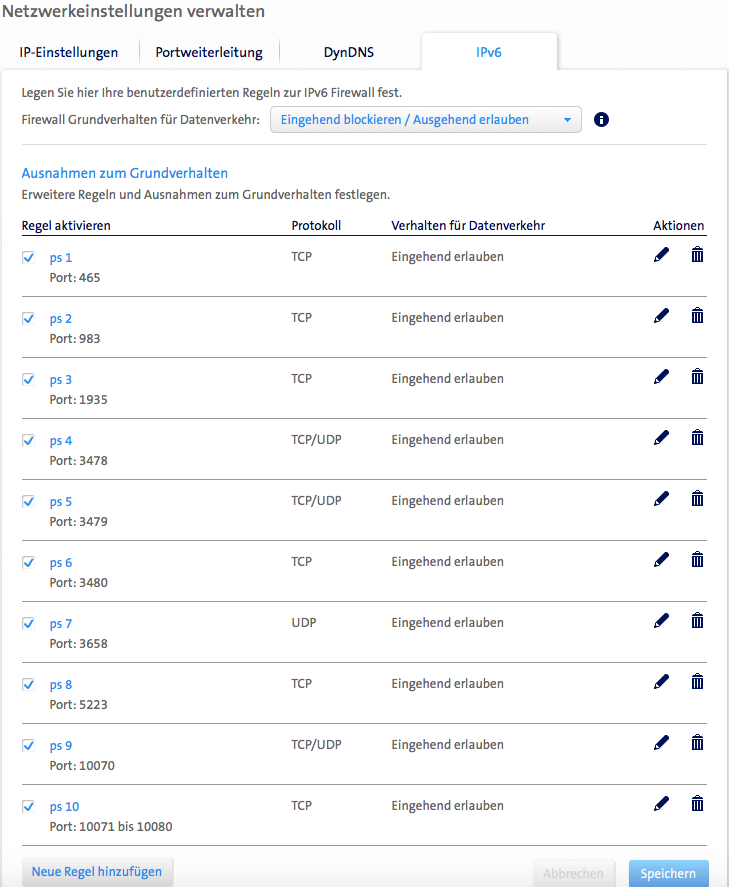This screenshot has height=887, width=729.
Task: Save changes with the Speichern button
Action: pyautogui.click(x=668, y=872)
